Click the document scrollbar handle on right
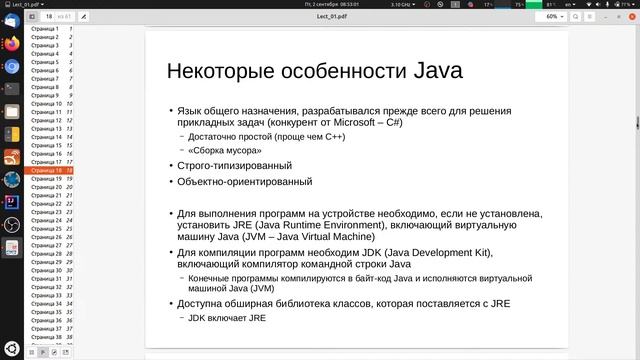Viewport: 640px width, 360px height. click(638, 122)
